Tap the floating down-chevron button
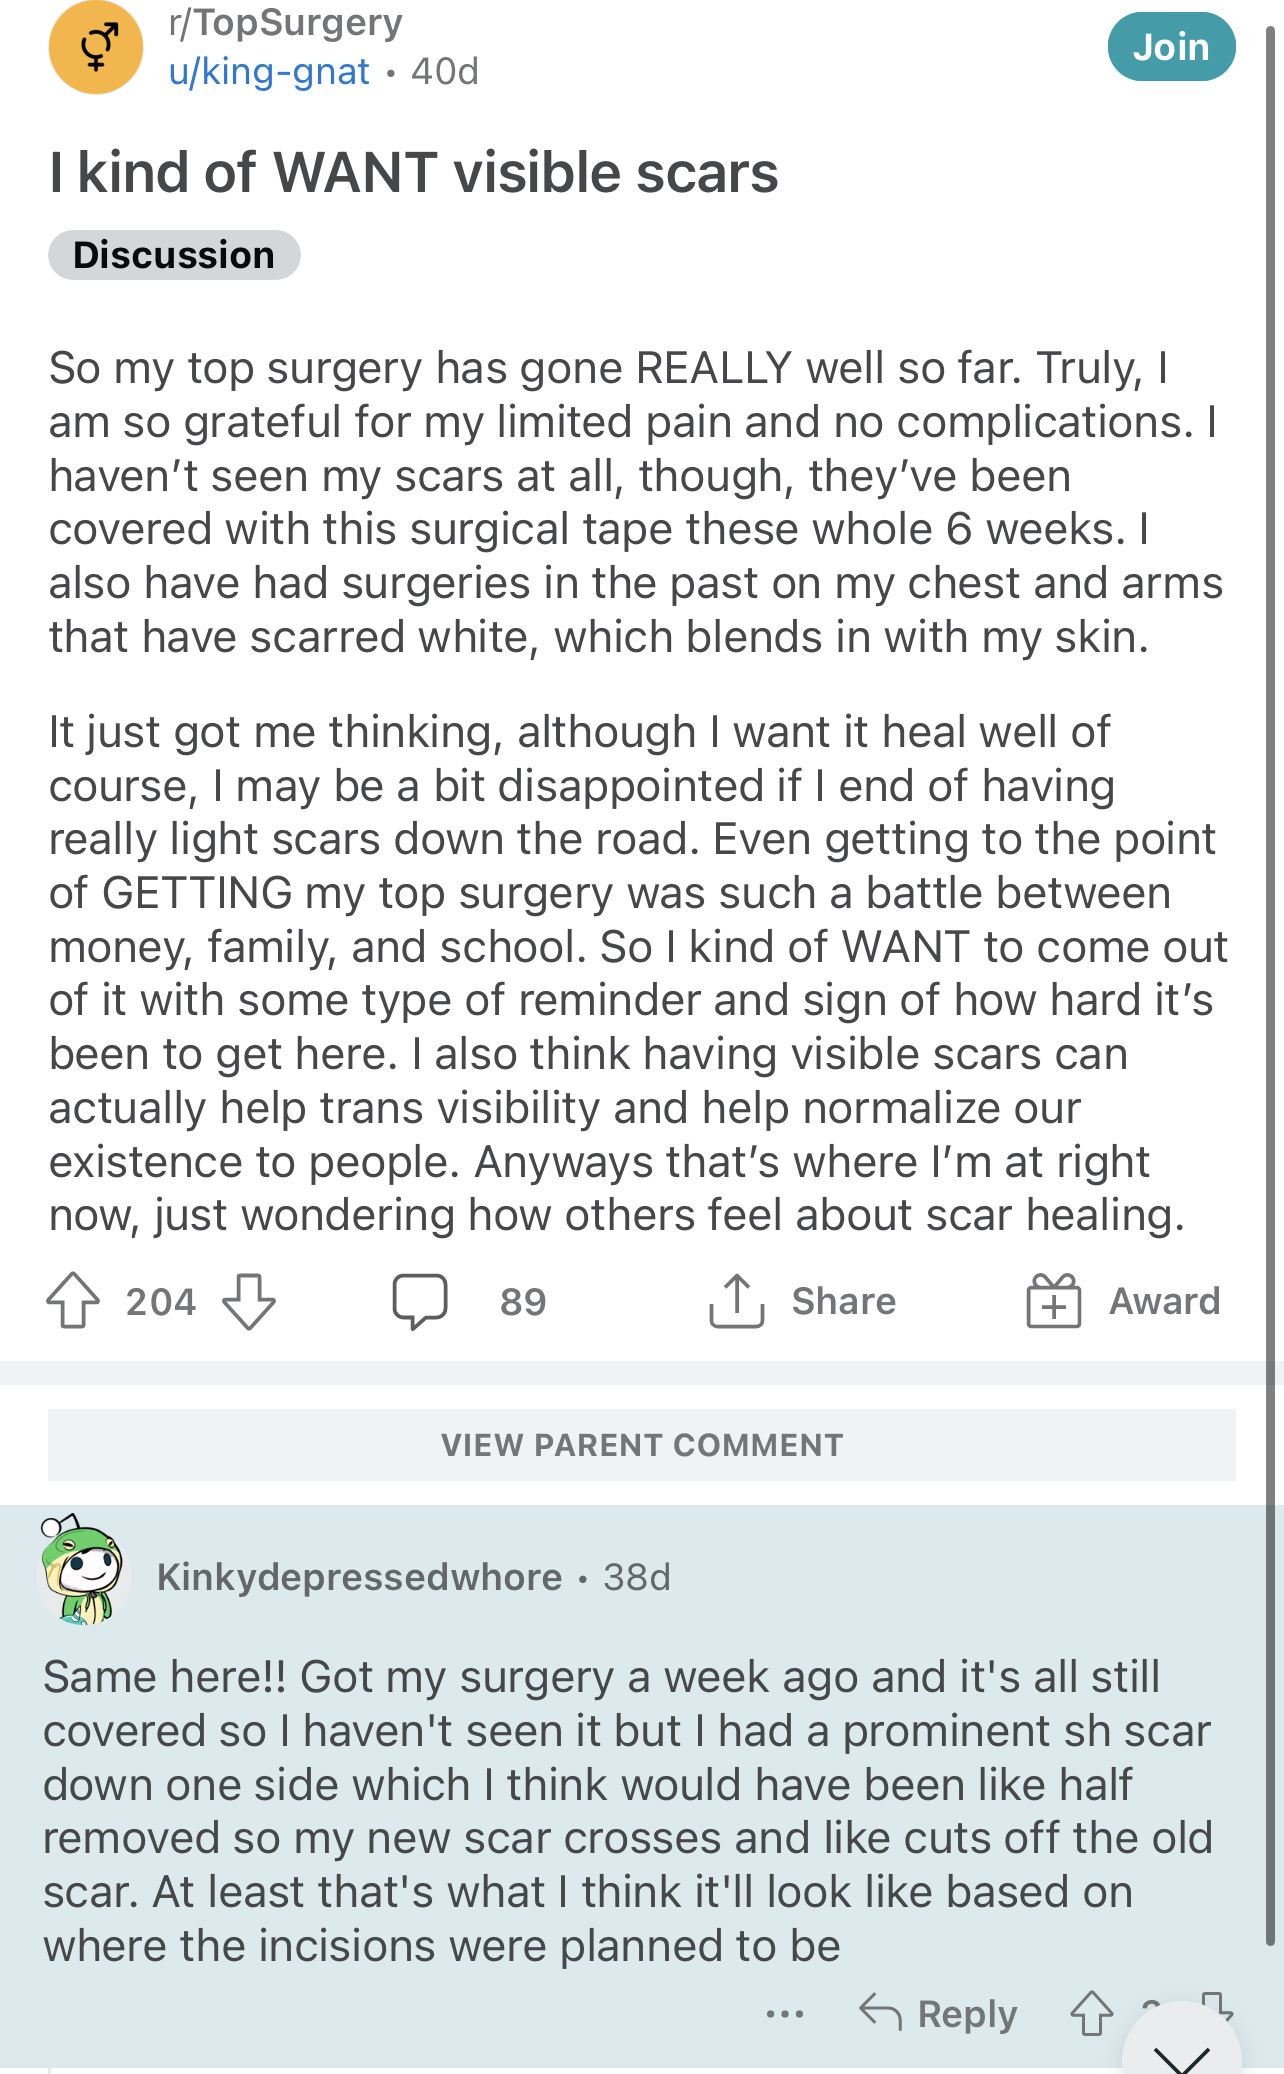The width and height of the screenshot is (1284, 2074). (1181, 2052)
